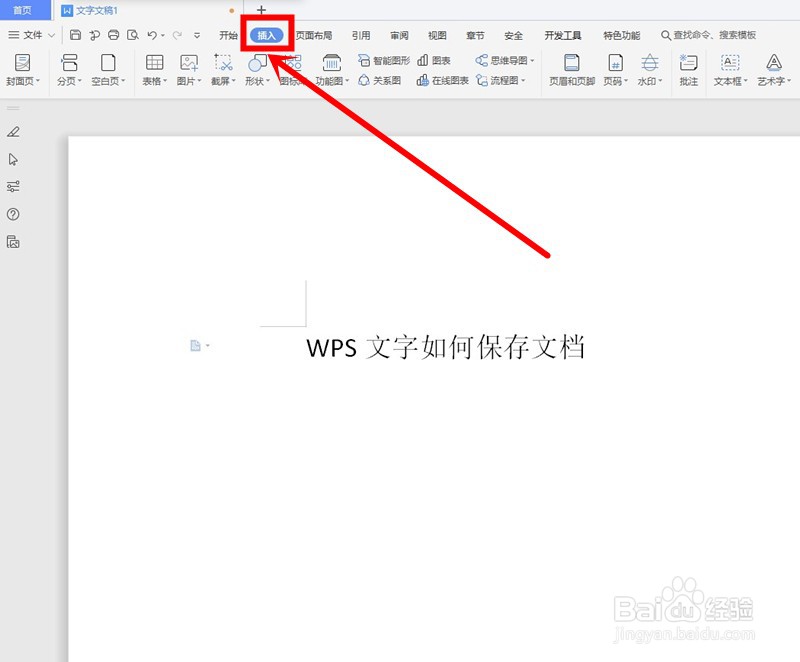
Task: Expand the 形状 shapes dropdown arrow
Action: (268, 81)
